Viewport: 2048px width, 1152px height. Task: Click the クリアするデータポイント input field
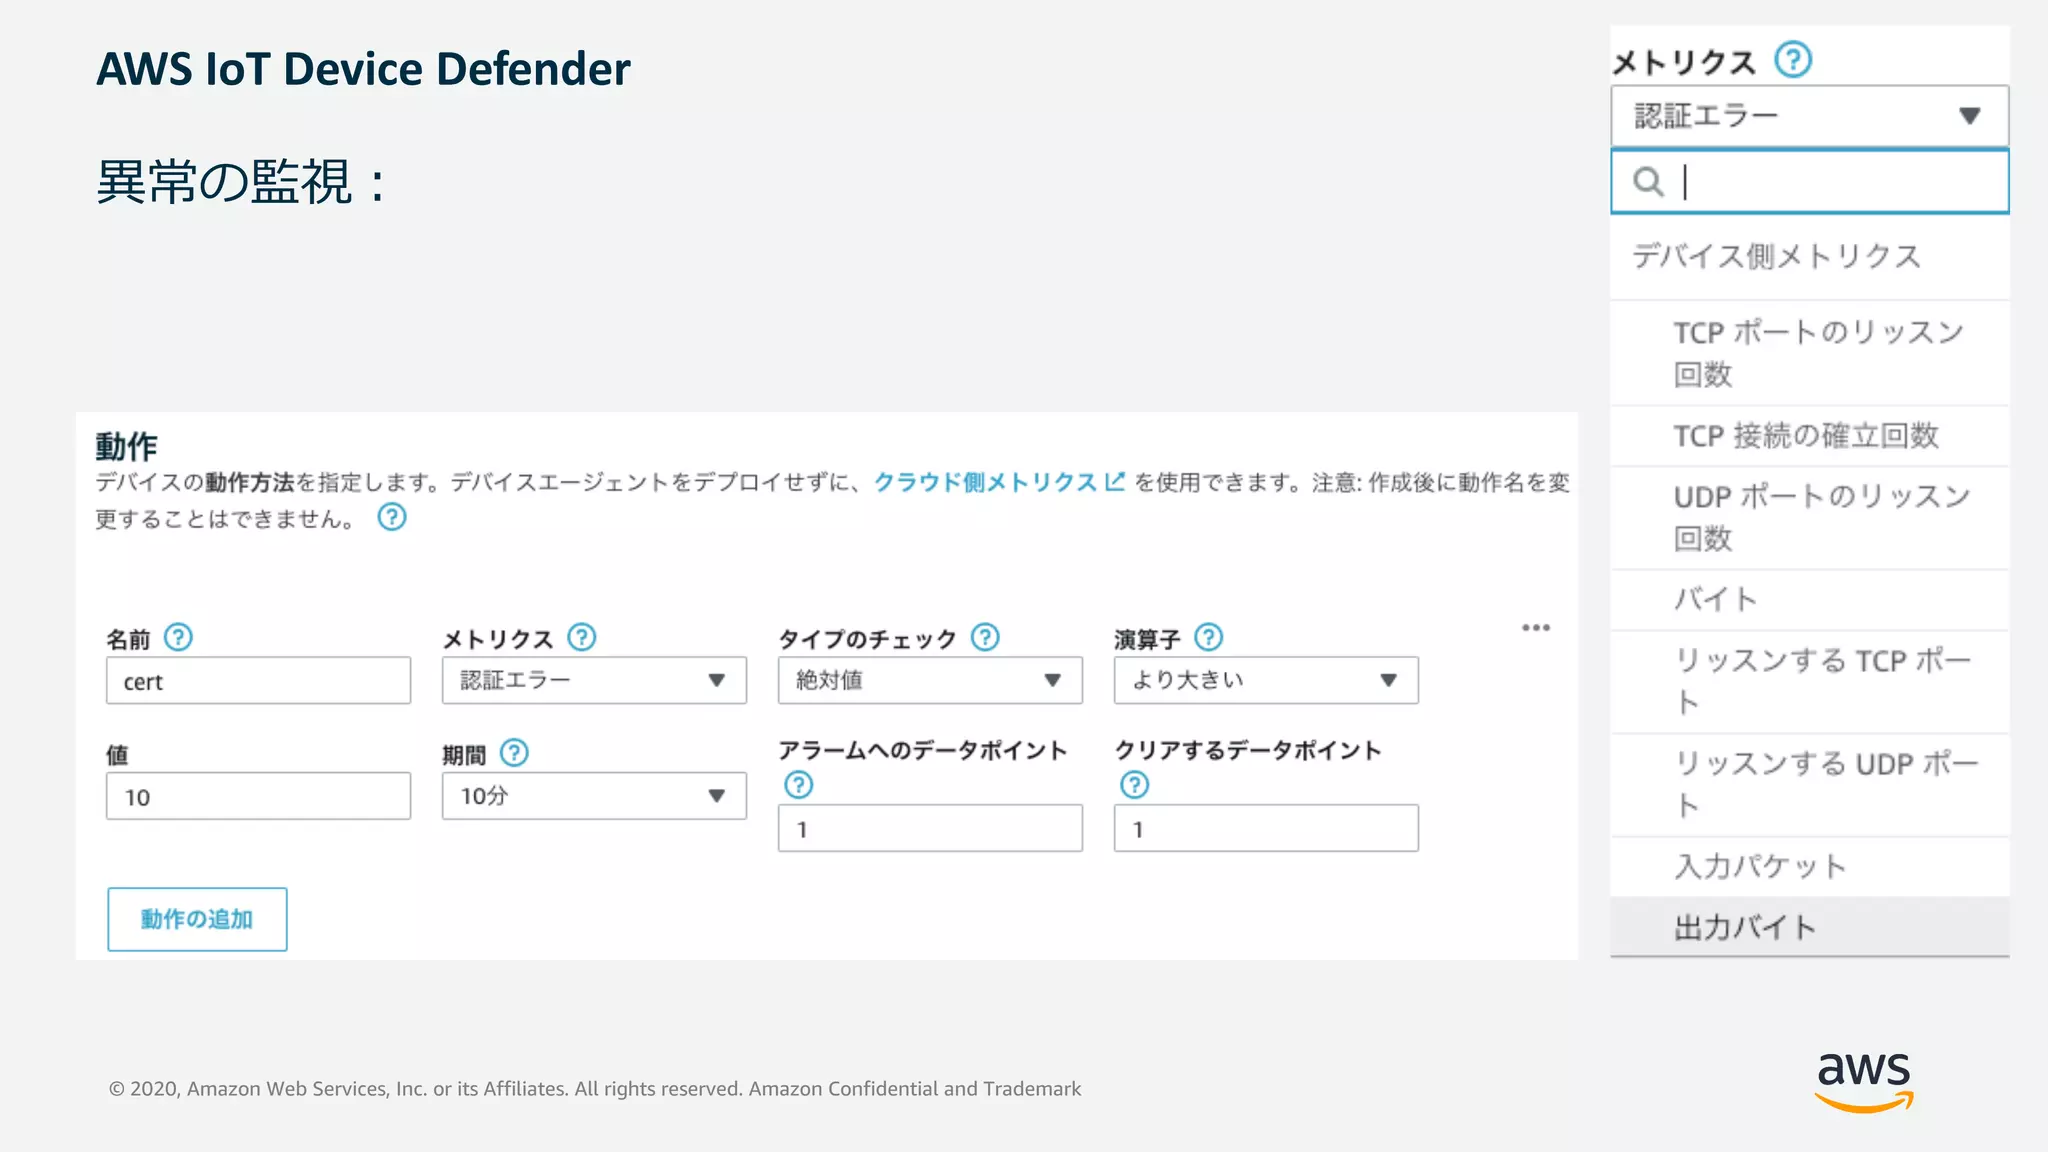[1266, 828]
